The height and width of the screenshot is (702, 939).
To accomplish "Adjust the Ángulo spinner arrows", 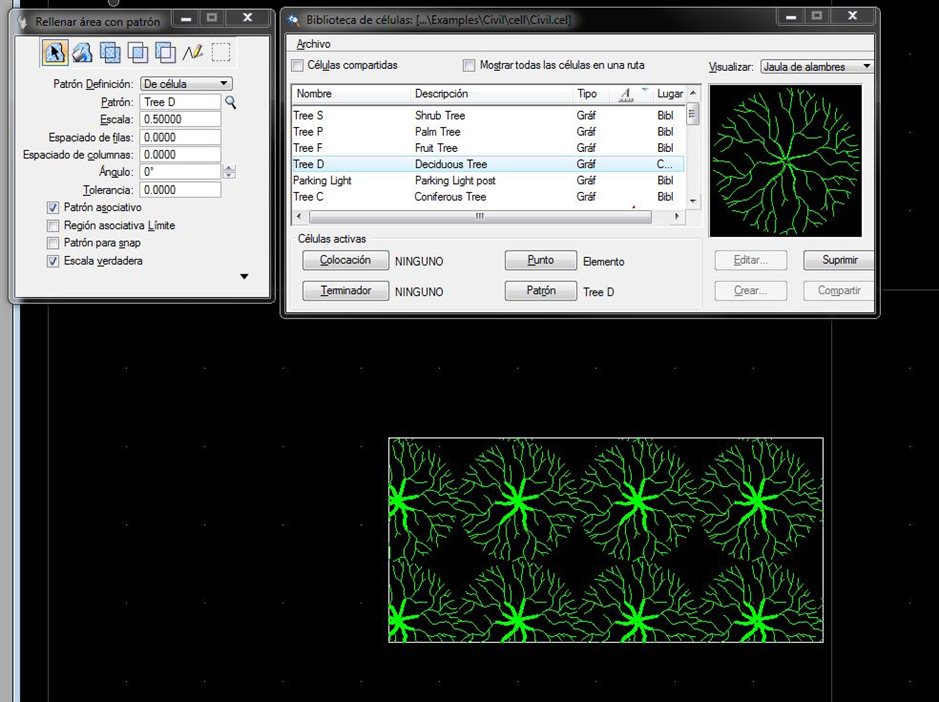I will (x=229, y=172).
